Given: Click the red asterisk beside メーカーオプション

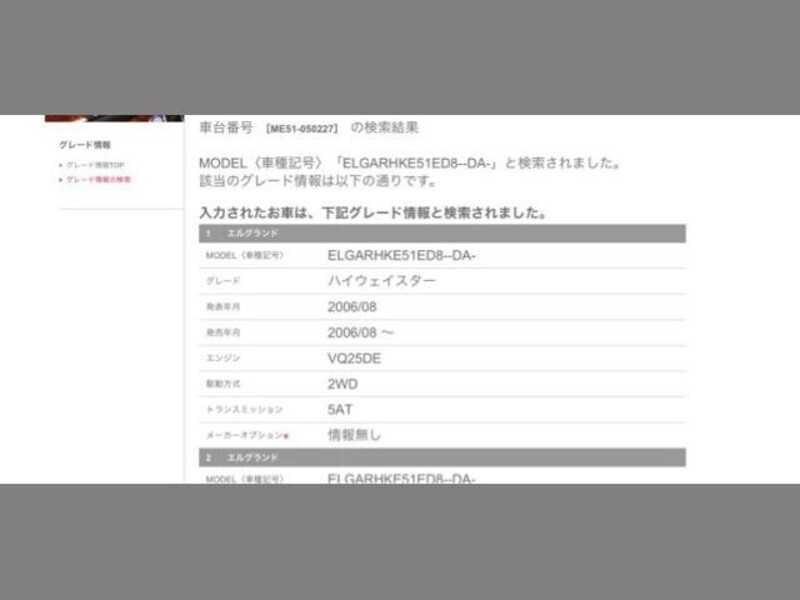Looking at the screenshot, I should click(286, 436).
